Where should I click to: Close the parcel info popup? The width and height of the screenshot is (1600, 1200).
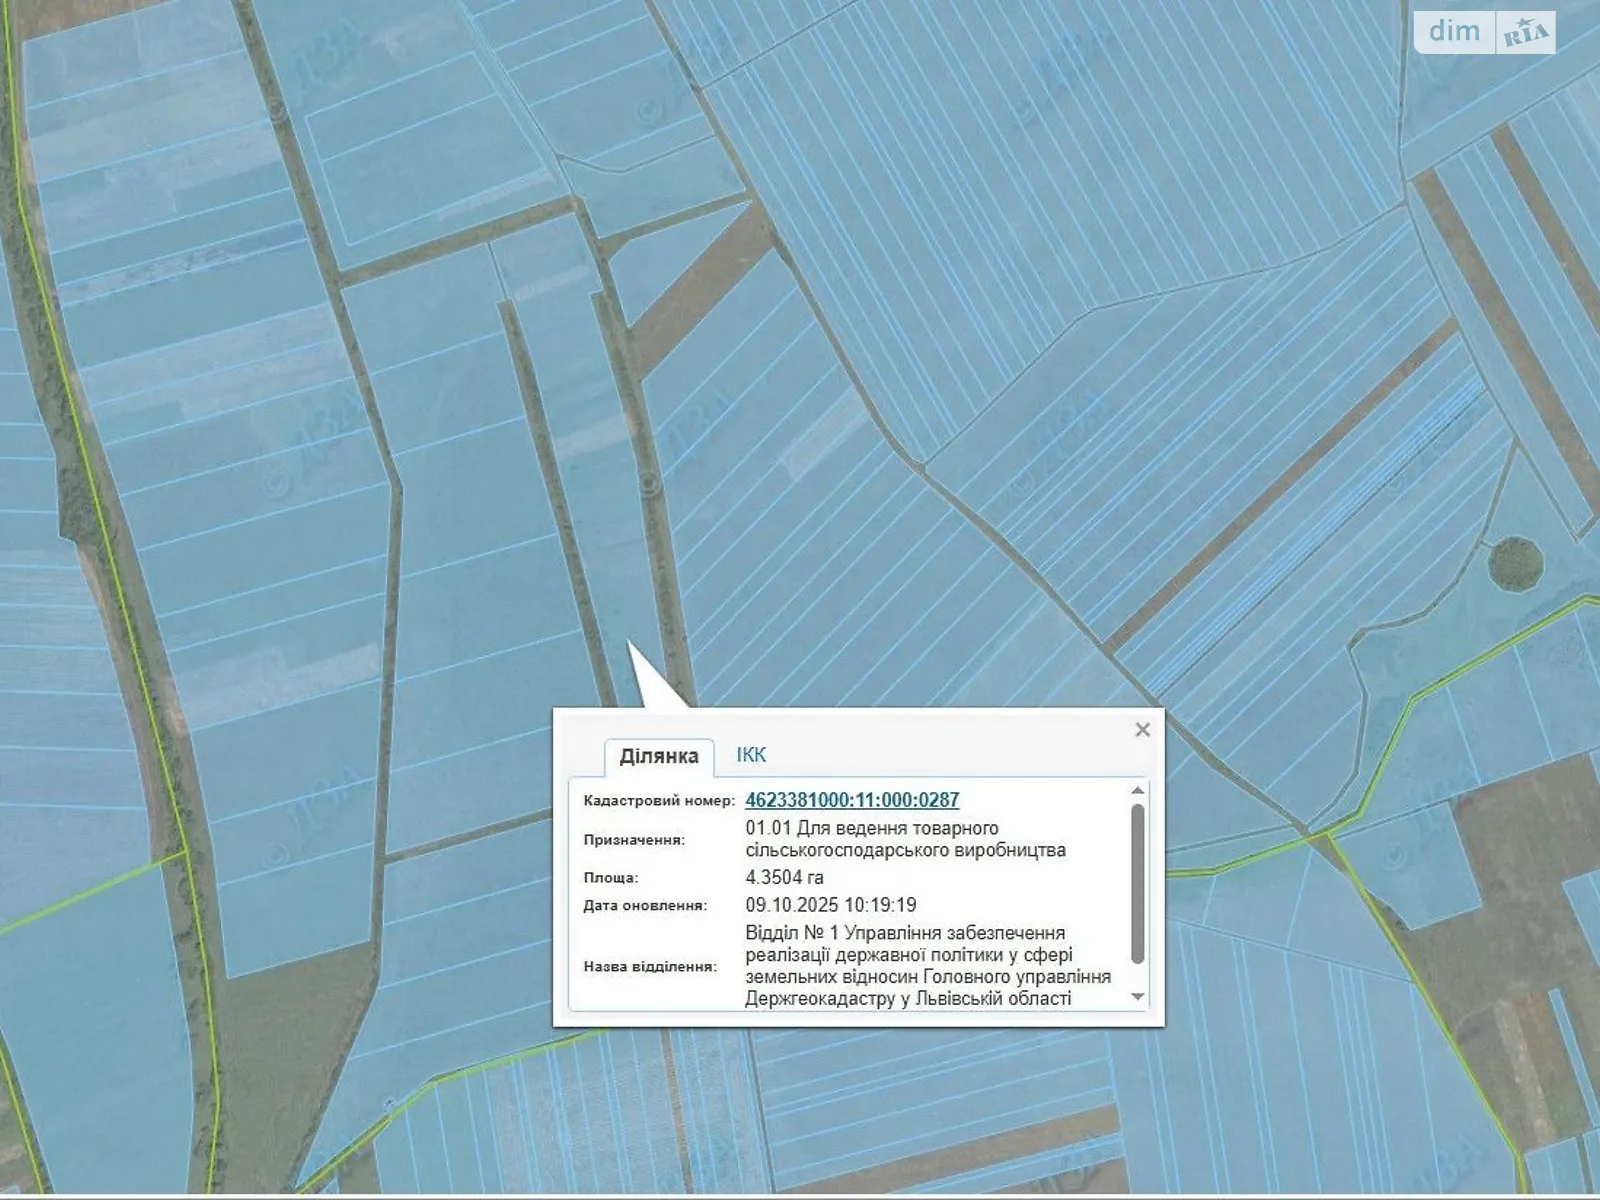[x=1143, y=730]
